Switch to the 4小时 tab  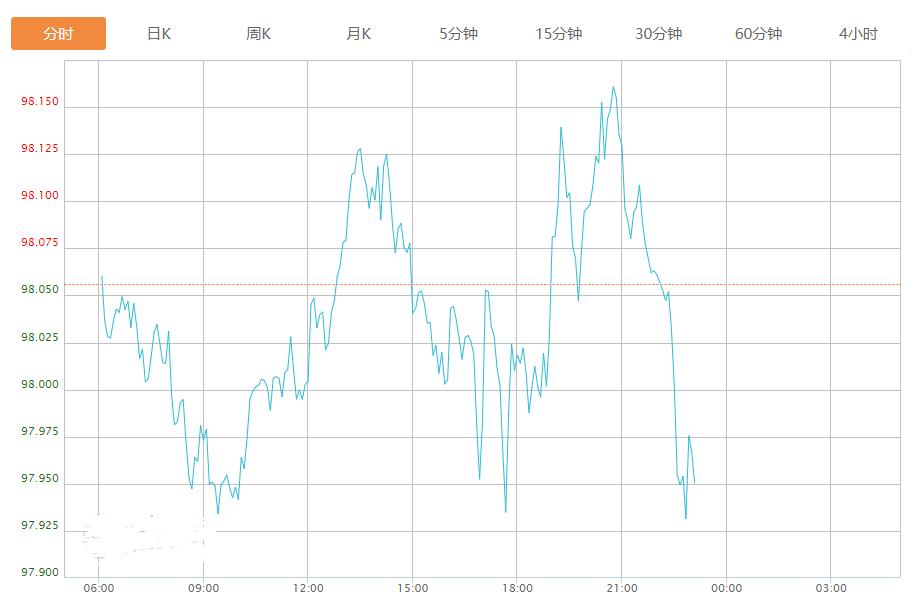click(858, 34)
